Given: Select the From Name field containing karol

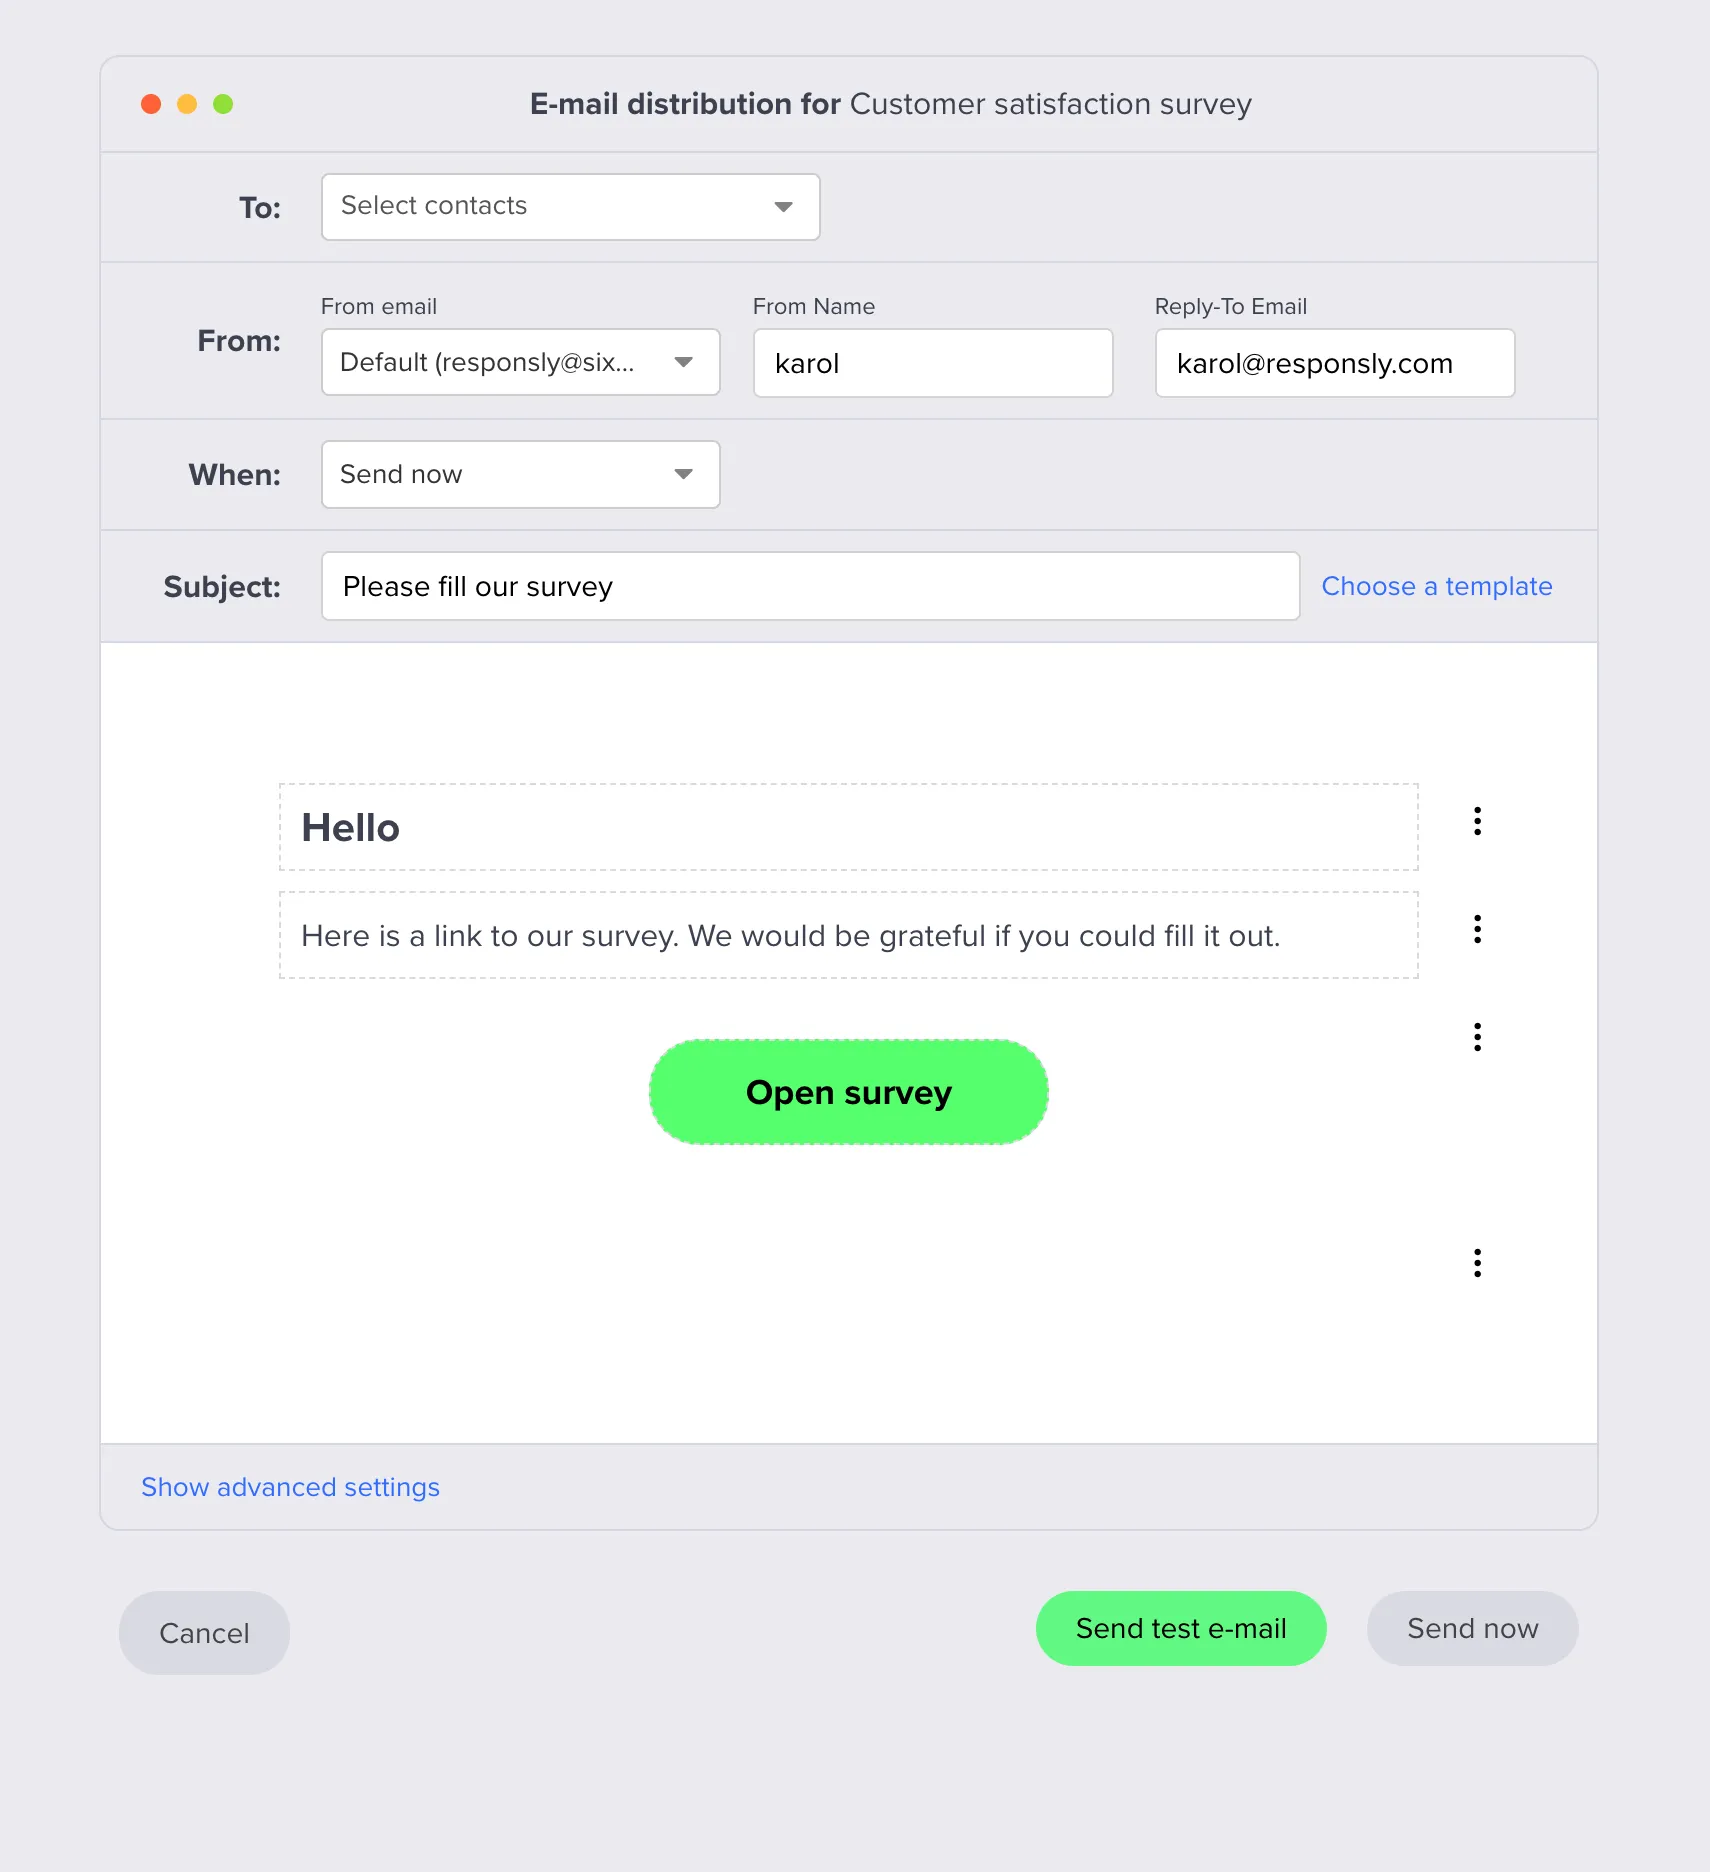Looking at the screenshot, I should click(x=931, y=363).
